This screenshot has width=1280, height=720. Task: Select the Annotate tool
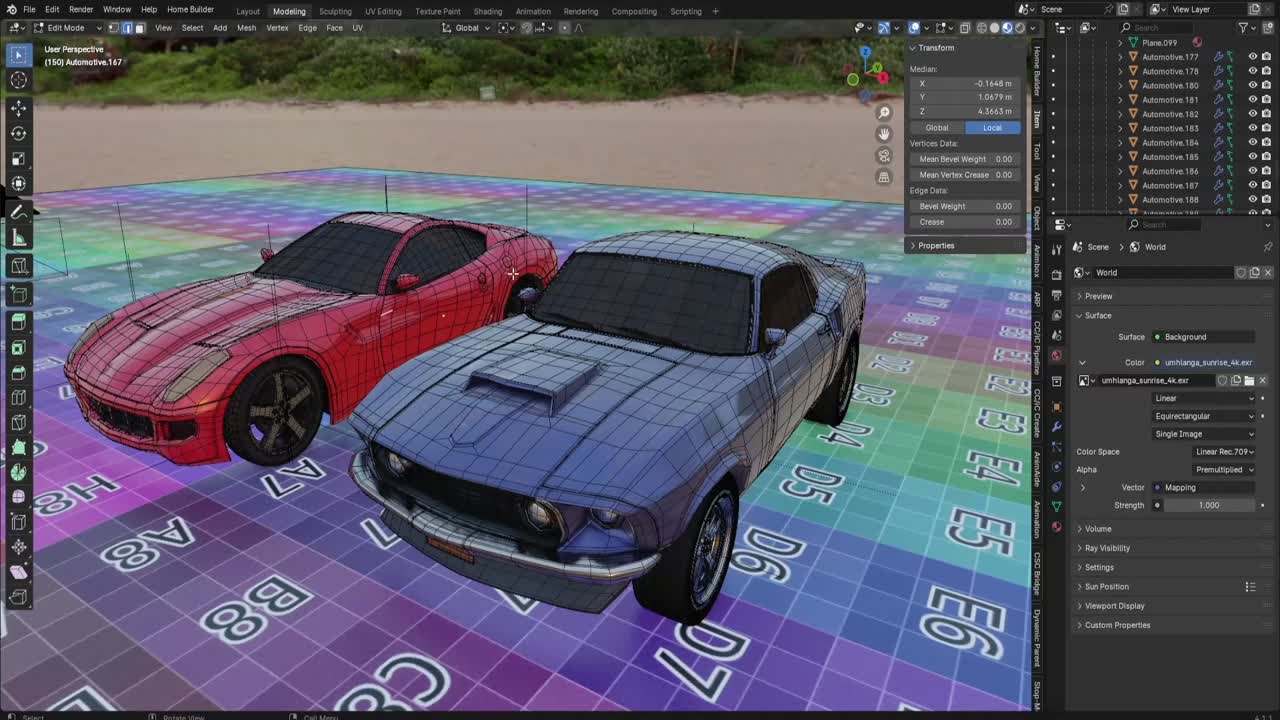(x=18, y=211)
